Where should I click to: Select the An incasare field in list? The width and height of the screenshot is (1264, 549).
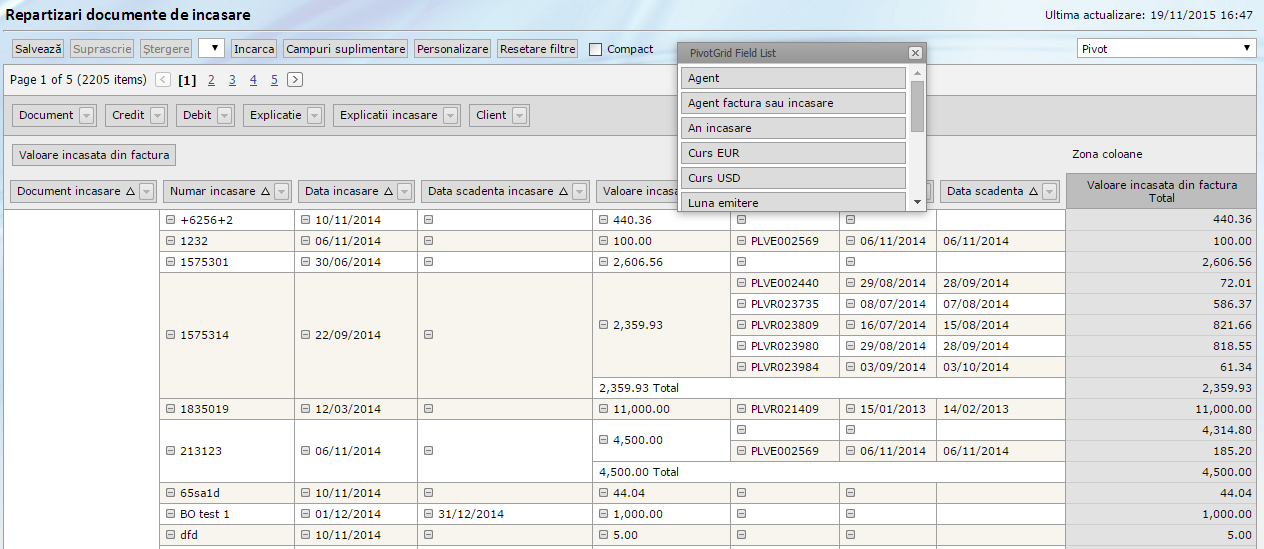(x=794, y=128)
